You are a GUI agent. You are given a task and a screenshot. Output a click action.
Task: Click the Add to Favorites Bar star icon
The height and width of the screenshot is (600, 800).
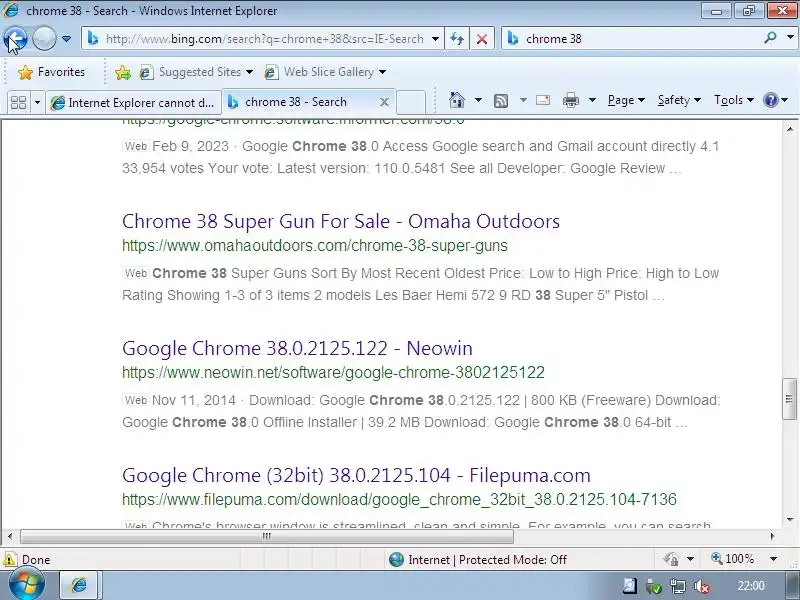click(x=122, y=72)
